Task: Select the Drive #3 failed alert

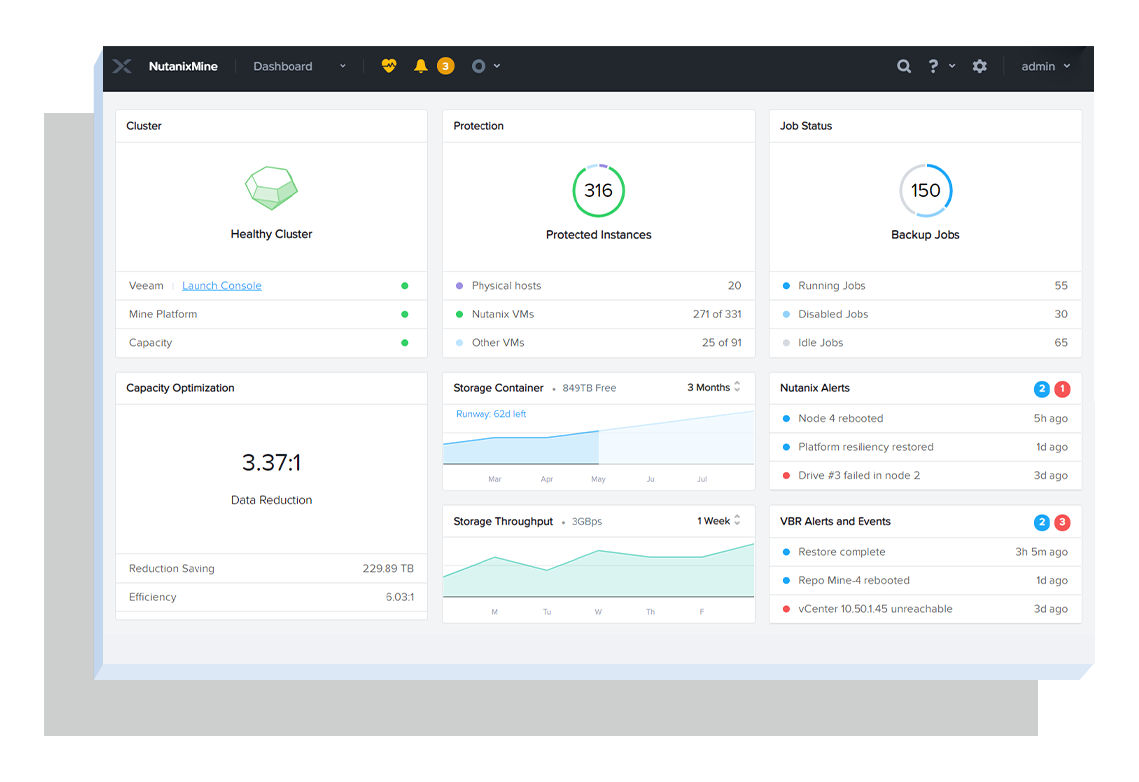Action: click(x=858, y=475)
